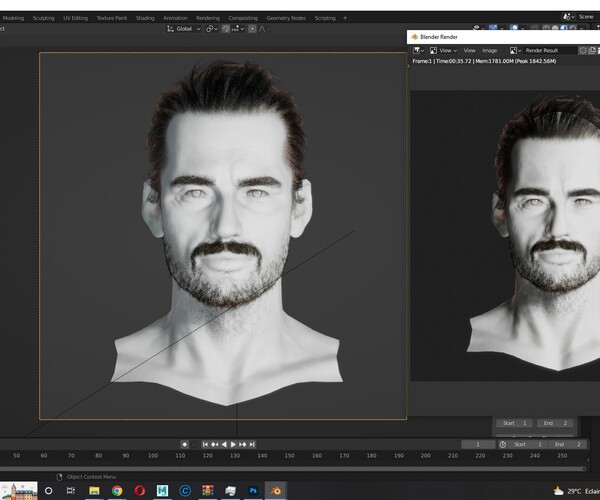Click the new image icon in Blender Render
The width and height of the screenshot is (600, 500).
[x=592, y=50]
